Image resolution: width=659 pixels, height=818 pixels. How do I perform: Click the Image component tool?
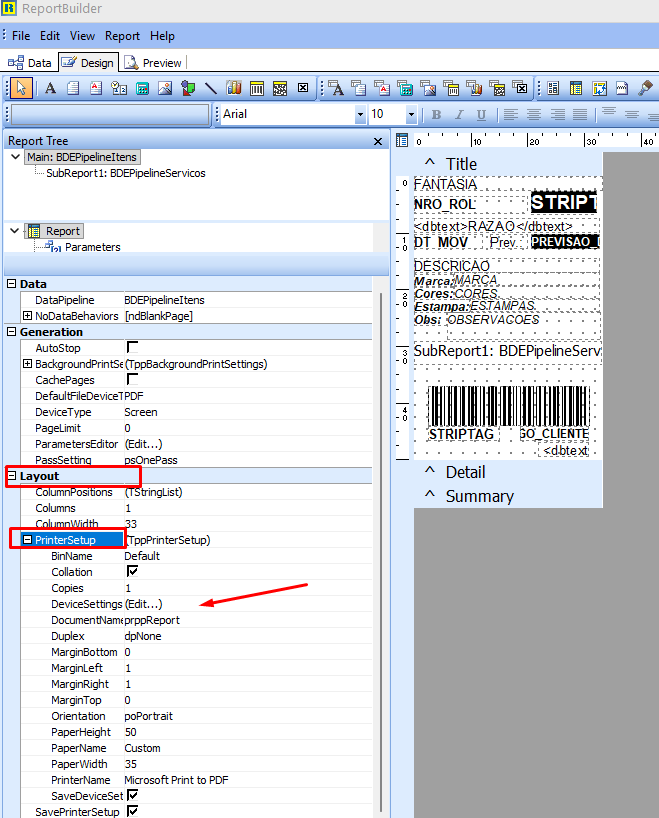[165, 88]
